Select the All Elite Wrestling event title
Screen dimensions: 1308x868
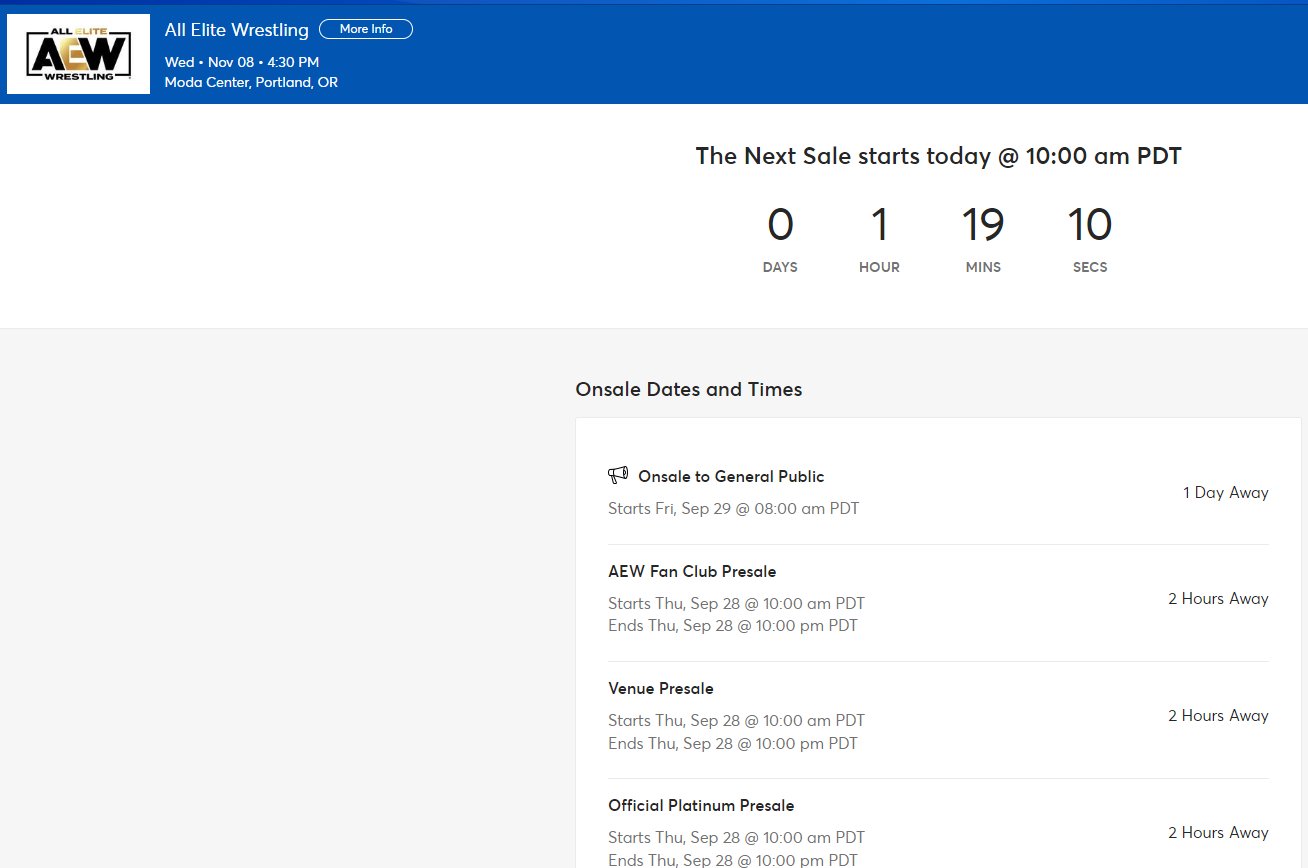point(237,30)
